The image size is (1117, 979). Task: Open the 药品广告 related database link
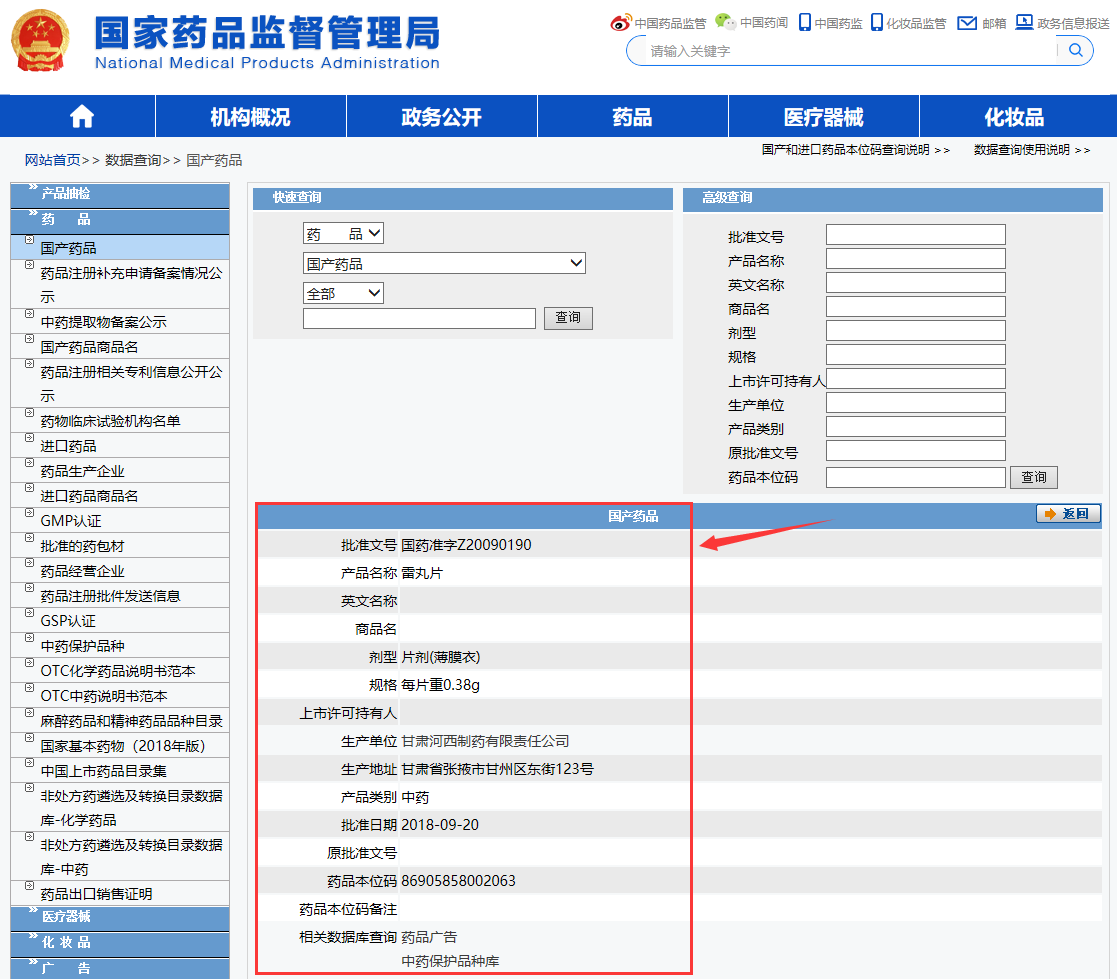429,937
